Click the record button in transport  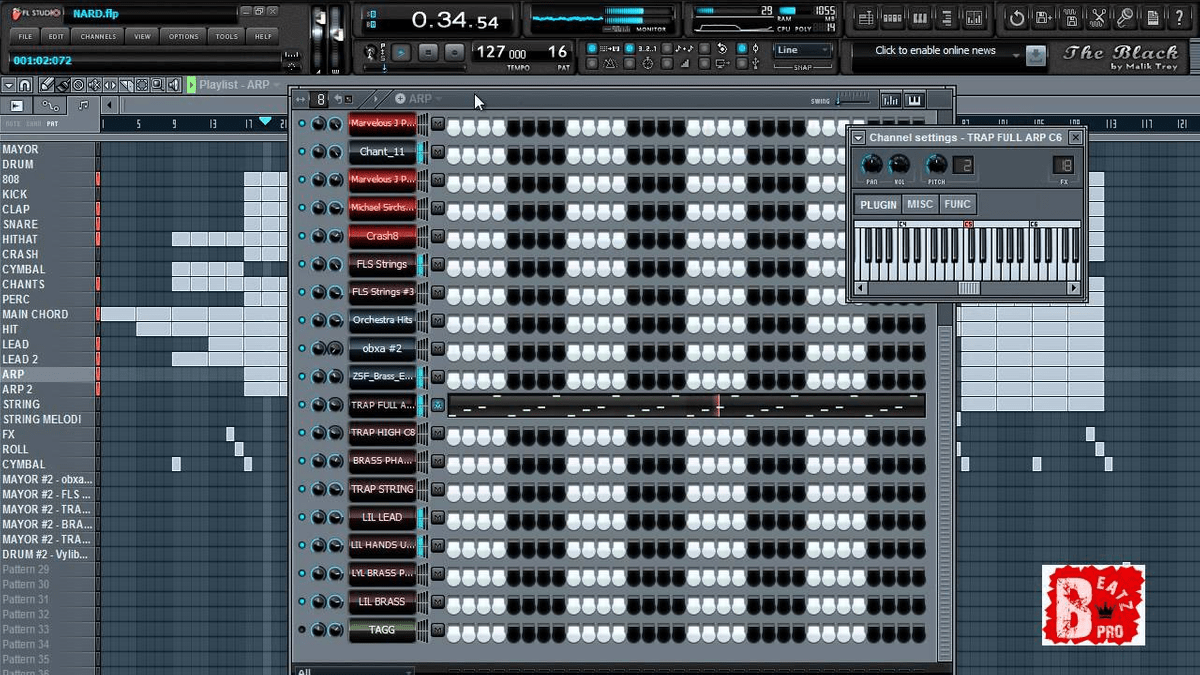(x=454, y=52)
